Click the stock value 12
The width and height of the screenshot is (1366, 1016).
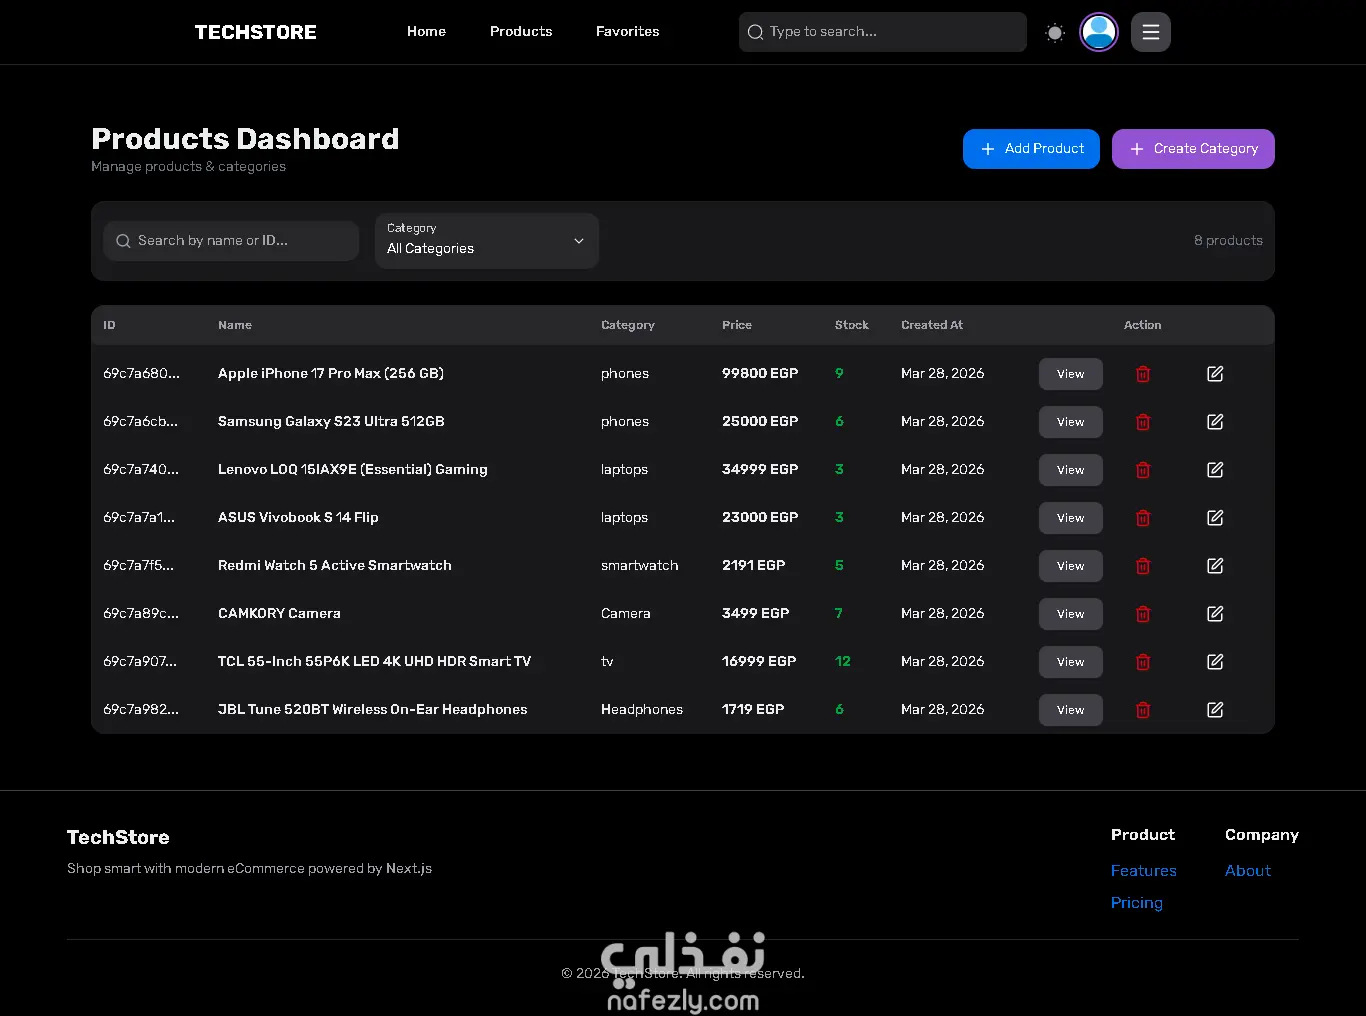843,662
